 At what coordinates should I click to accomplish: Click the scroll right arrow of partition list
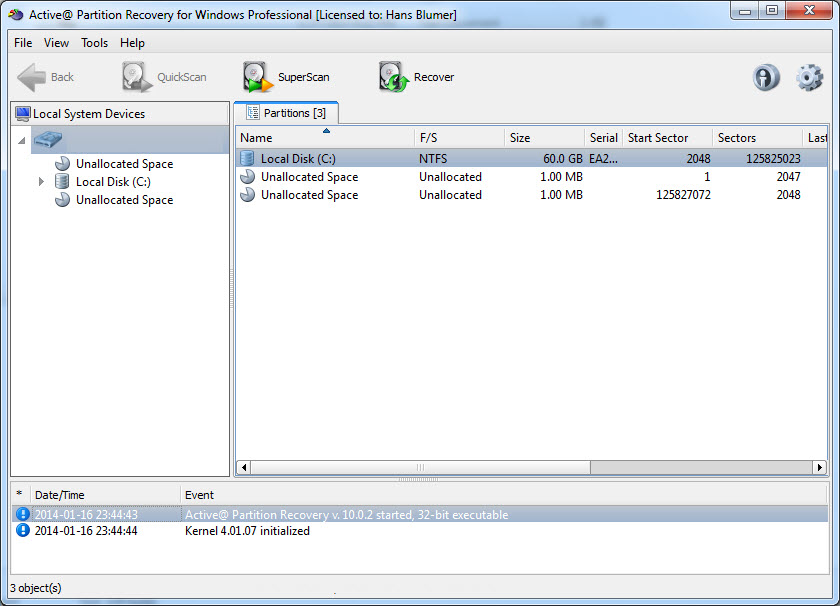[820, 467]
